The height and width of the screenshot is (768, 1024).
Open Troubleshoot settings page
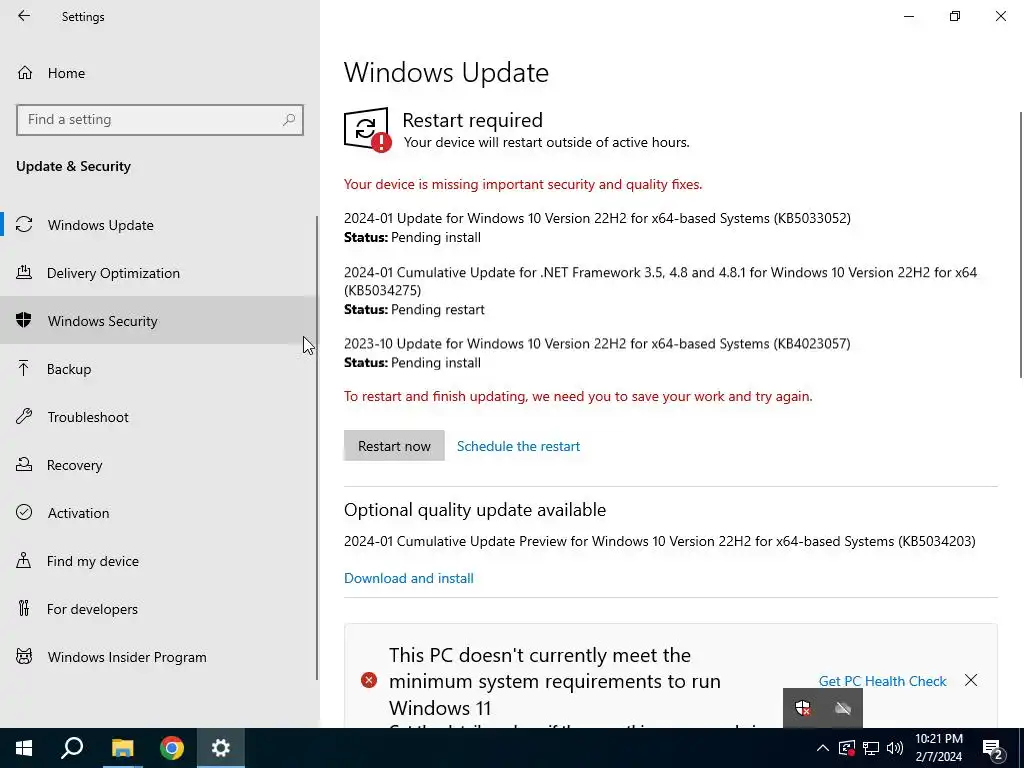pos(88,417)
